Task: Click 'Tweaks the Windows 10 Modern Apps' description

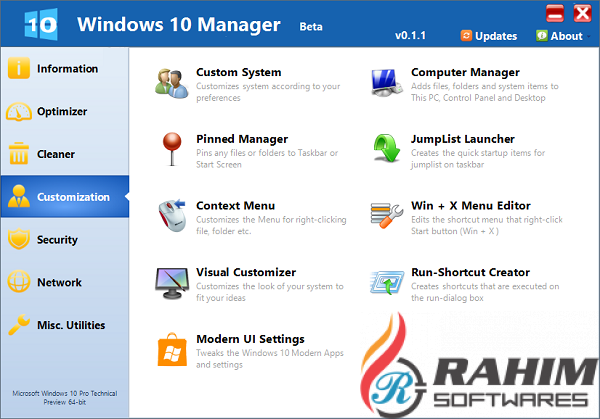Action: click(x=270, y=359)
